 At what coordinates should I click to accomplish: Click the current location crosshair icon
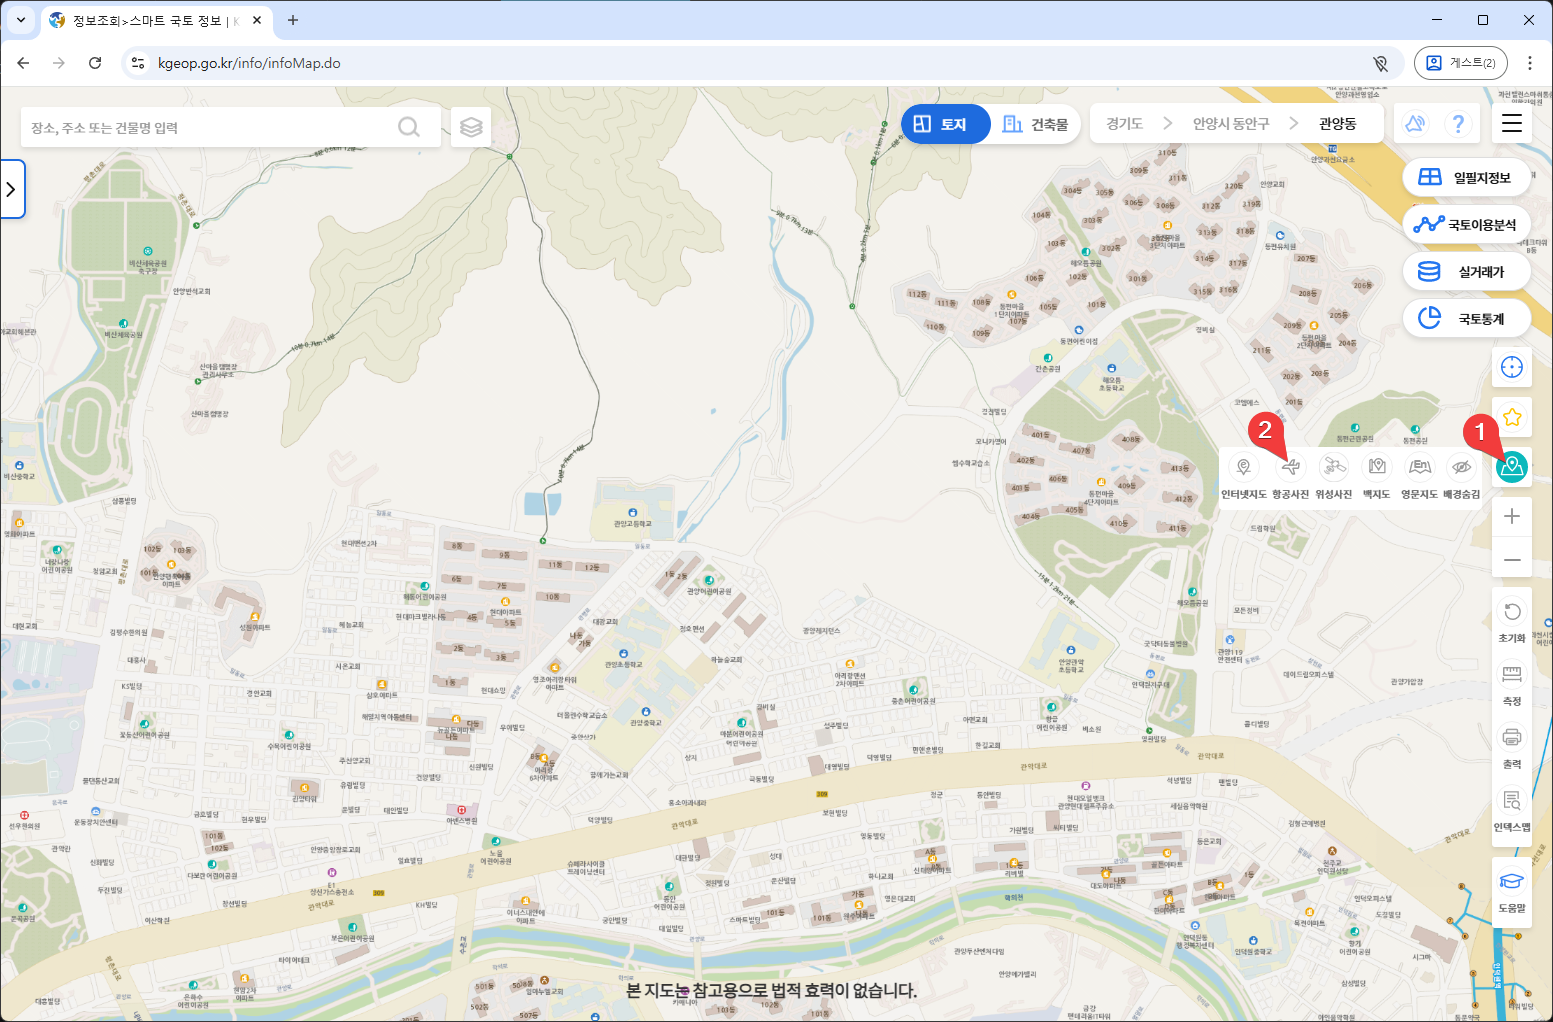pyautogui.click(x=1511, y=367)
